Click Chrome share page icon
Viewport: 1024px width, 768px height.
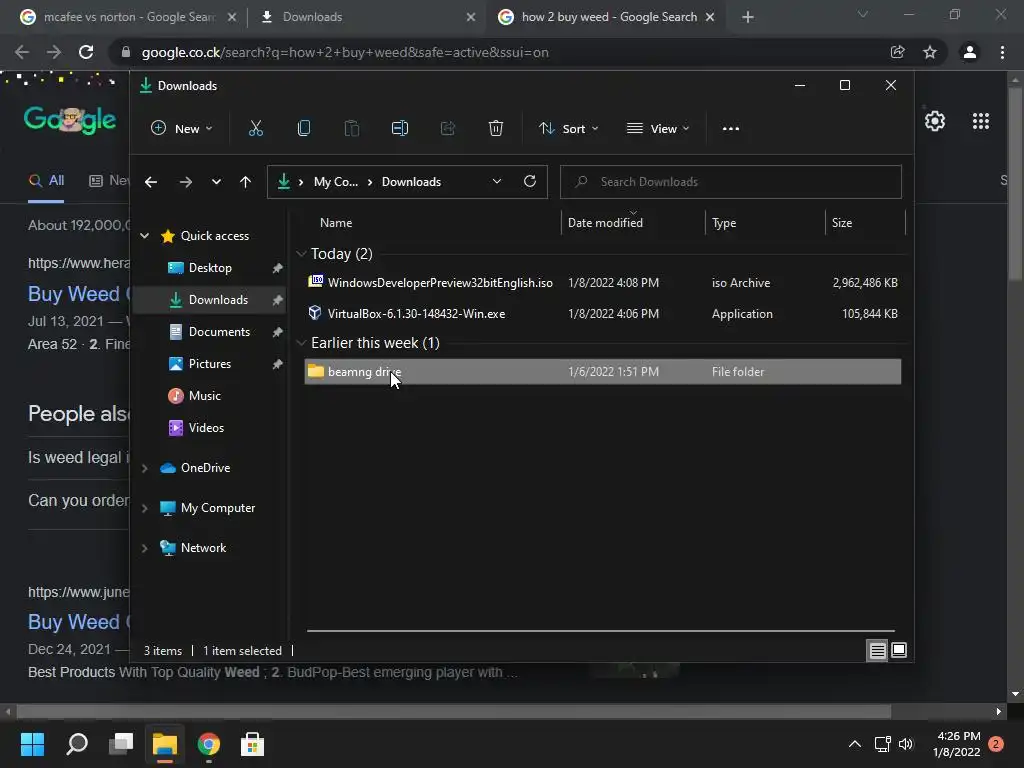point(897,52)
